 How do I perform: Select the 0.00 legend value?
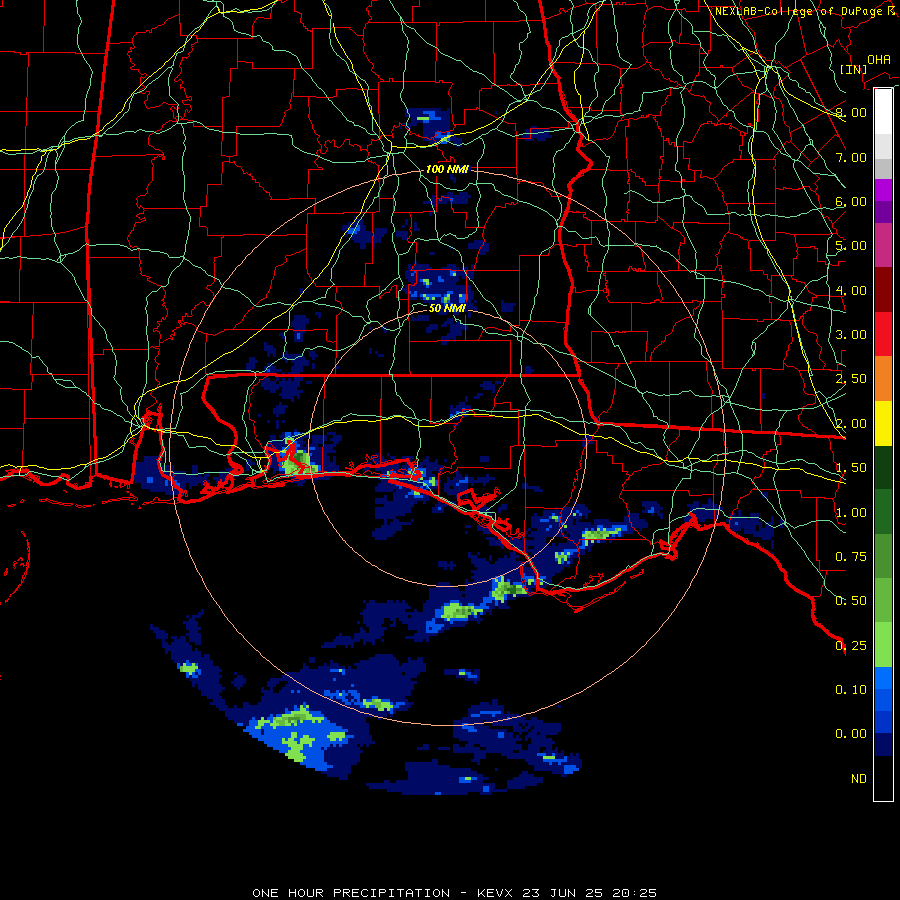851,734
